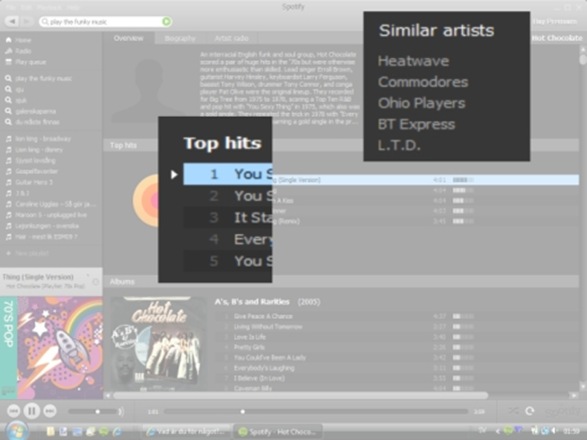Viewport: 587px width, 440px height.
Task: Click the now playing track title 'Thing (Single Version)'
Action: coord(38,277)
